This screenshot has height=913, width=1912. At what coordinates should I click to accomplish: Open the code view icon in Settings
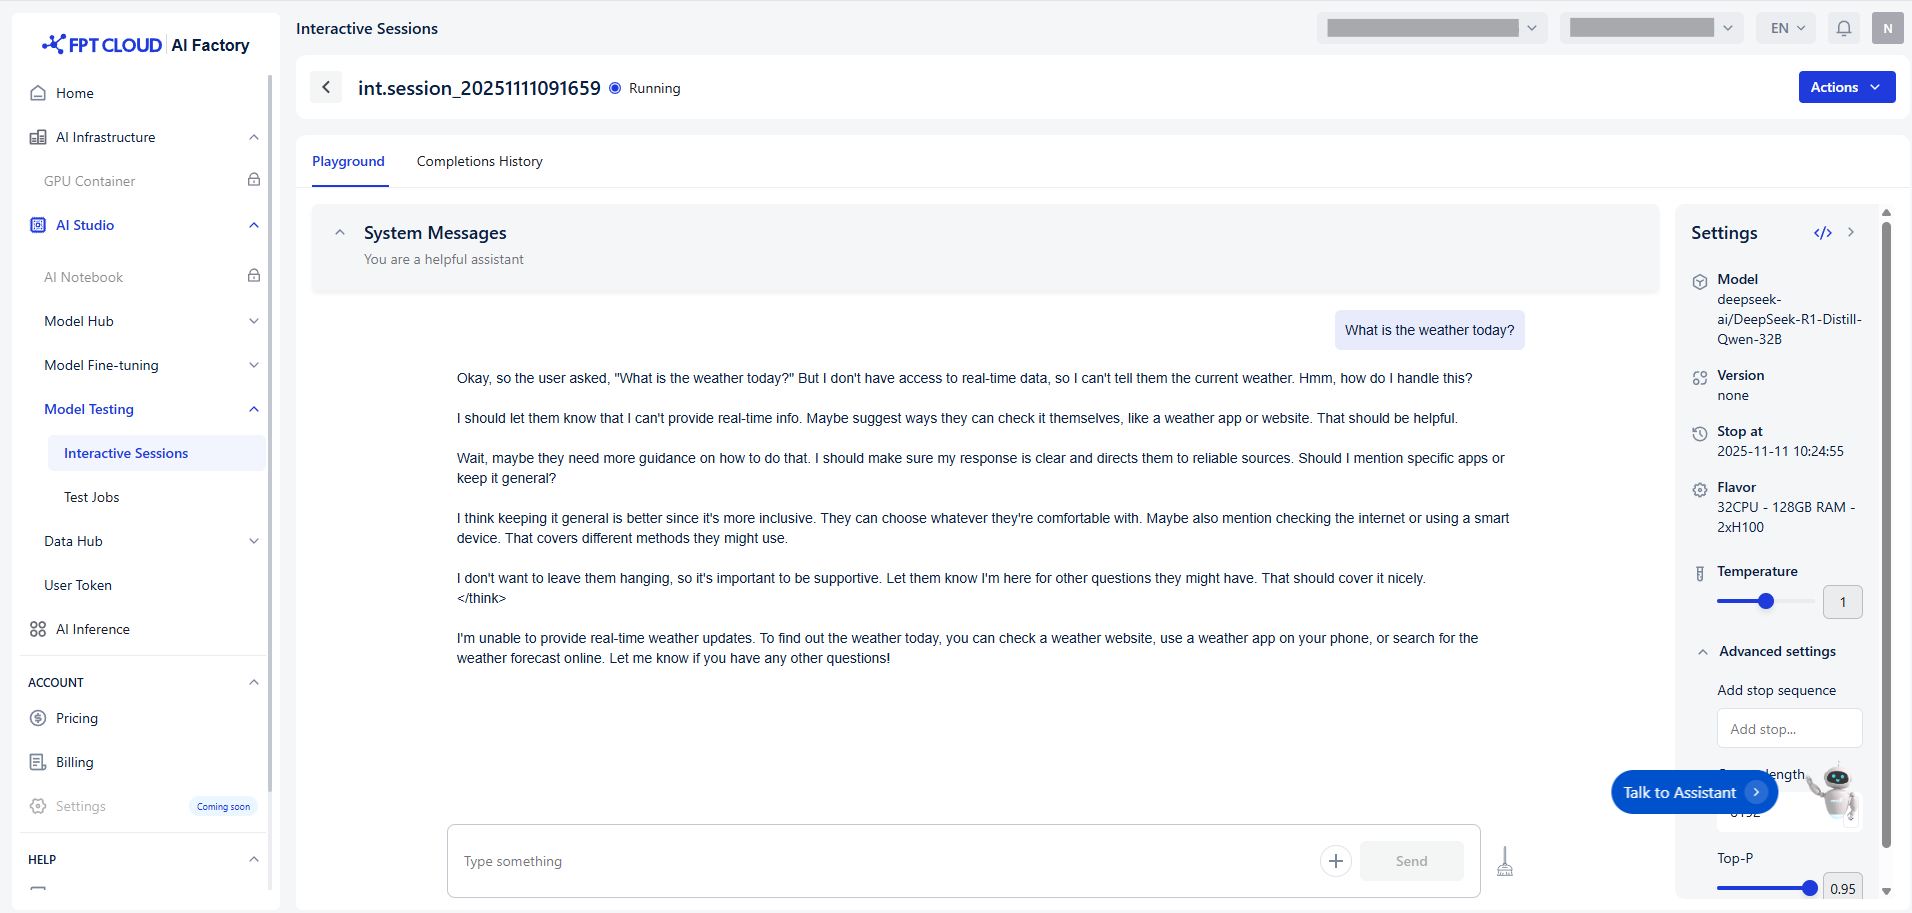pos(1822,233)
